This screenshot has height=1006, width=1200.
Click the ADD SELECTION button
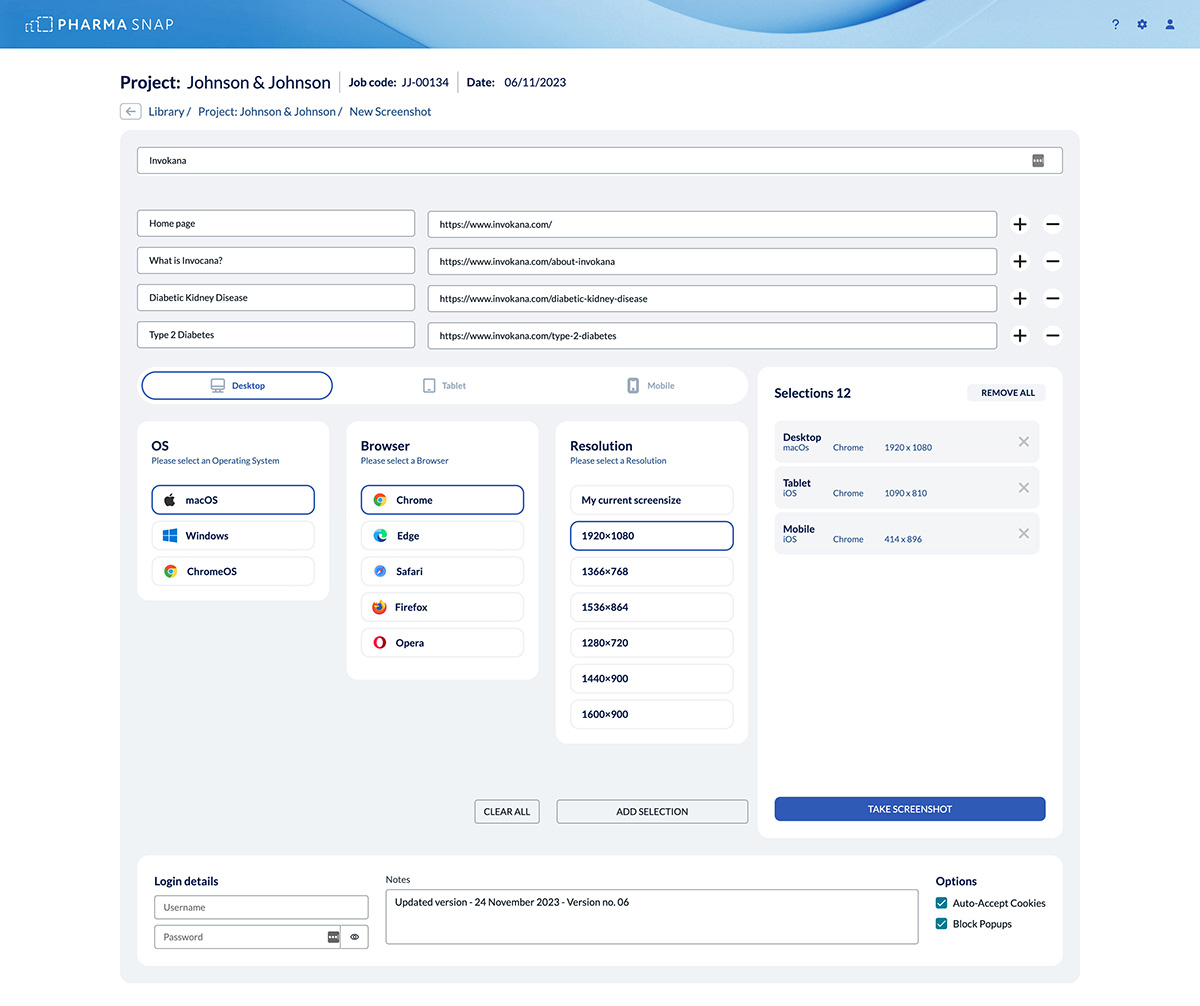pyautogui.click(x=652, y=811)
